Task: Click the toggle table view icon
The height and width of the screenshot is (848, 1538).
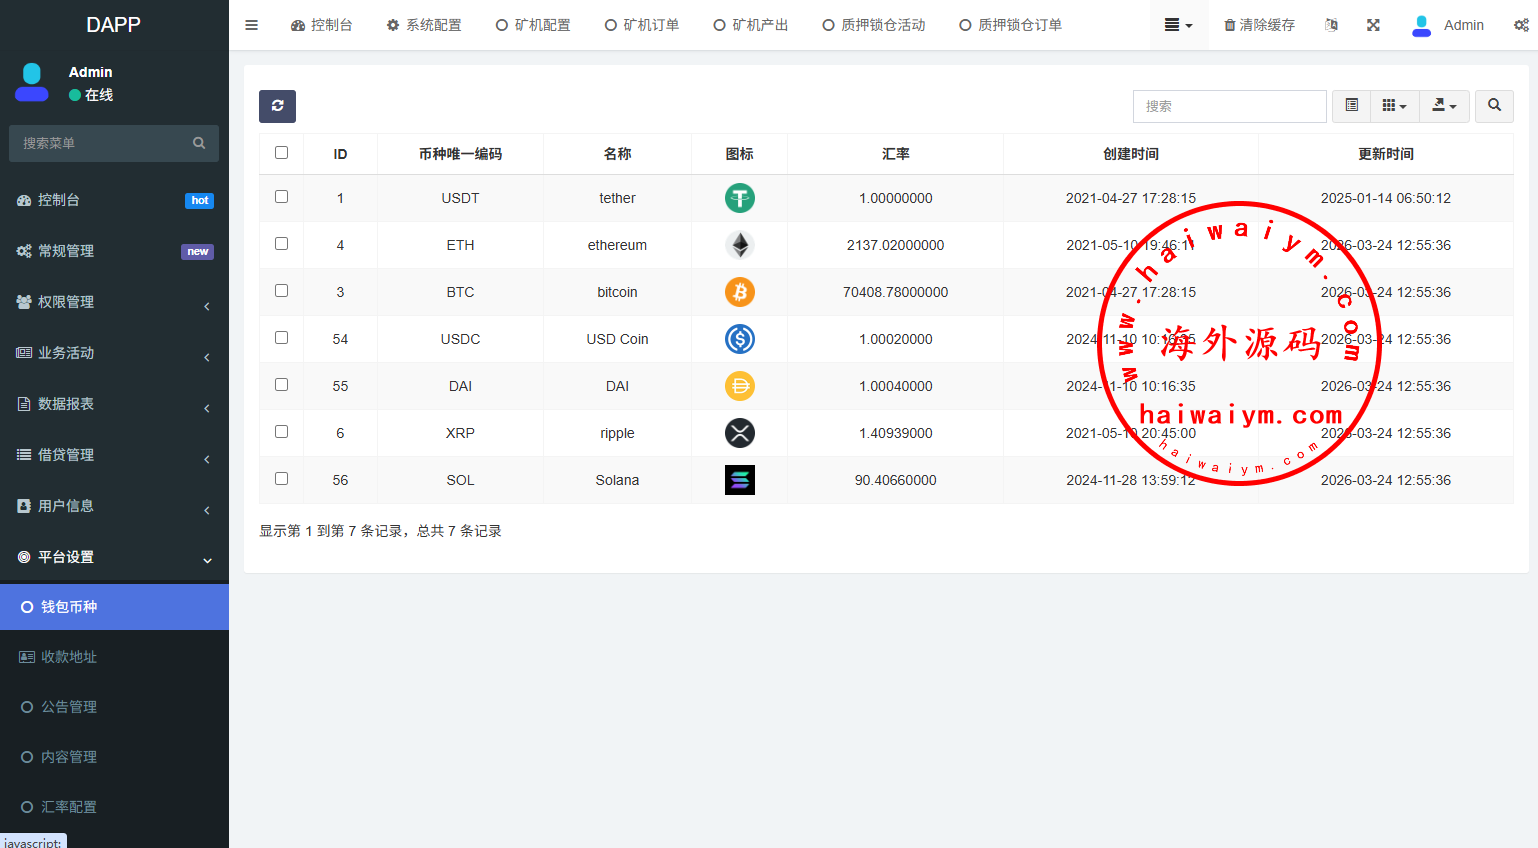Action: (1351, 106)
